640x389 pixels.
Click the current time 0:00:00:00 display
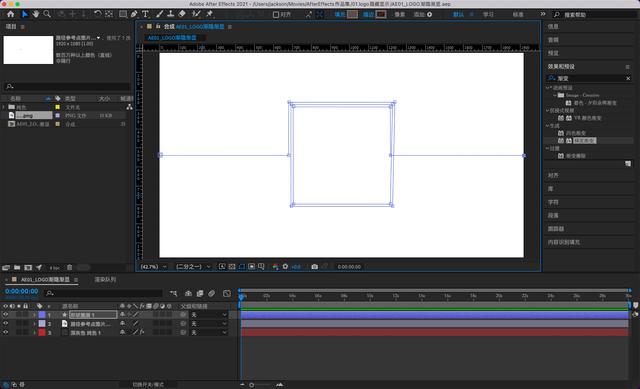point(22,291)
